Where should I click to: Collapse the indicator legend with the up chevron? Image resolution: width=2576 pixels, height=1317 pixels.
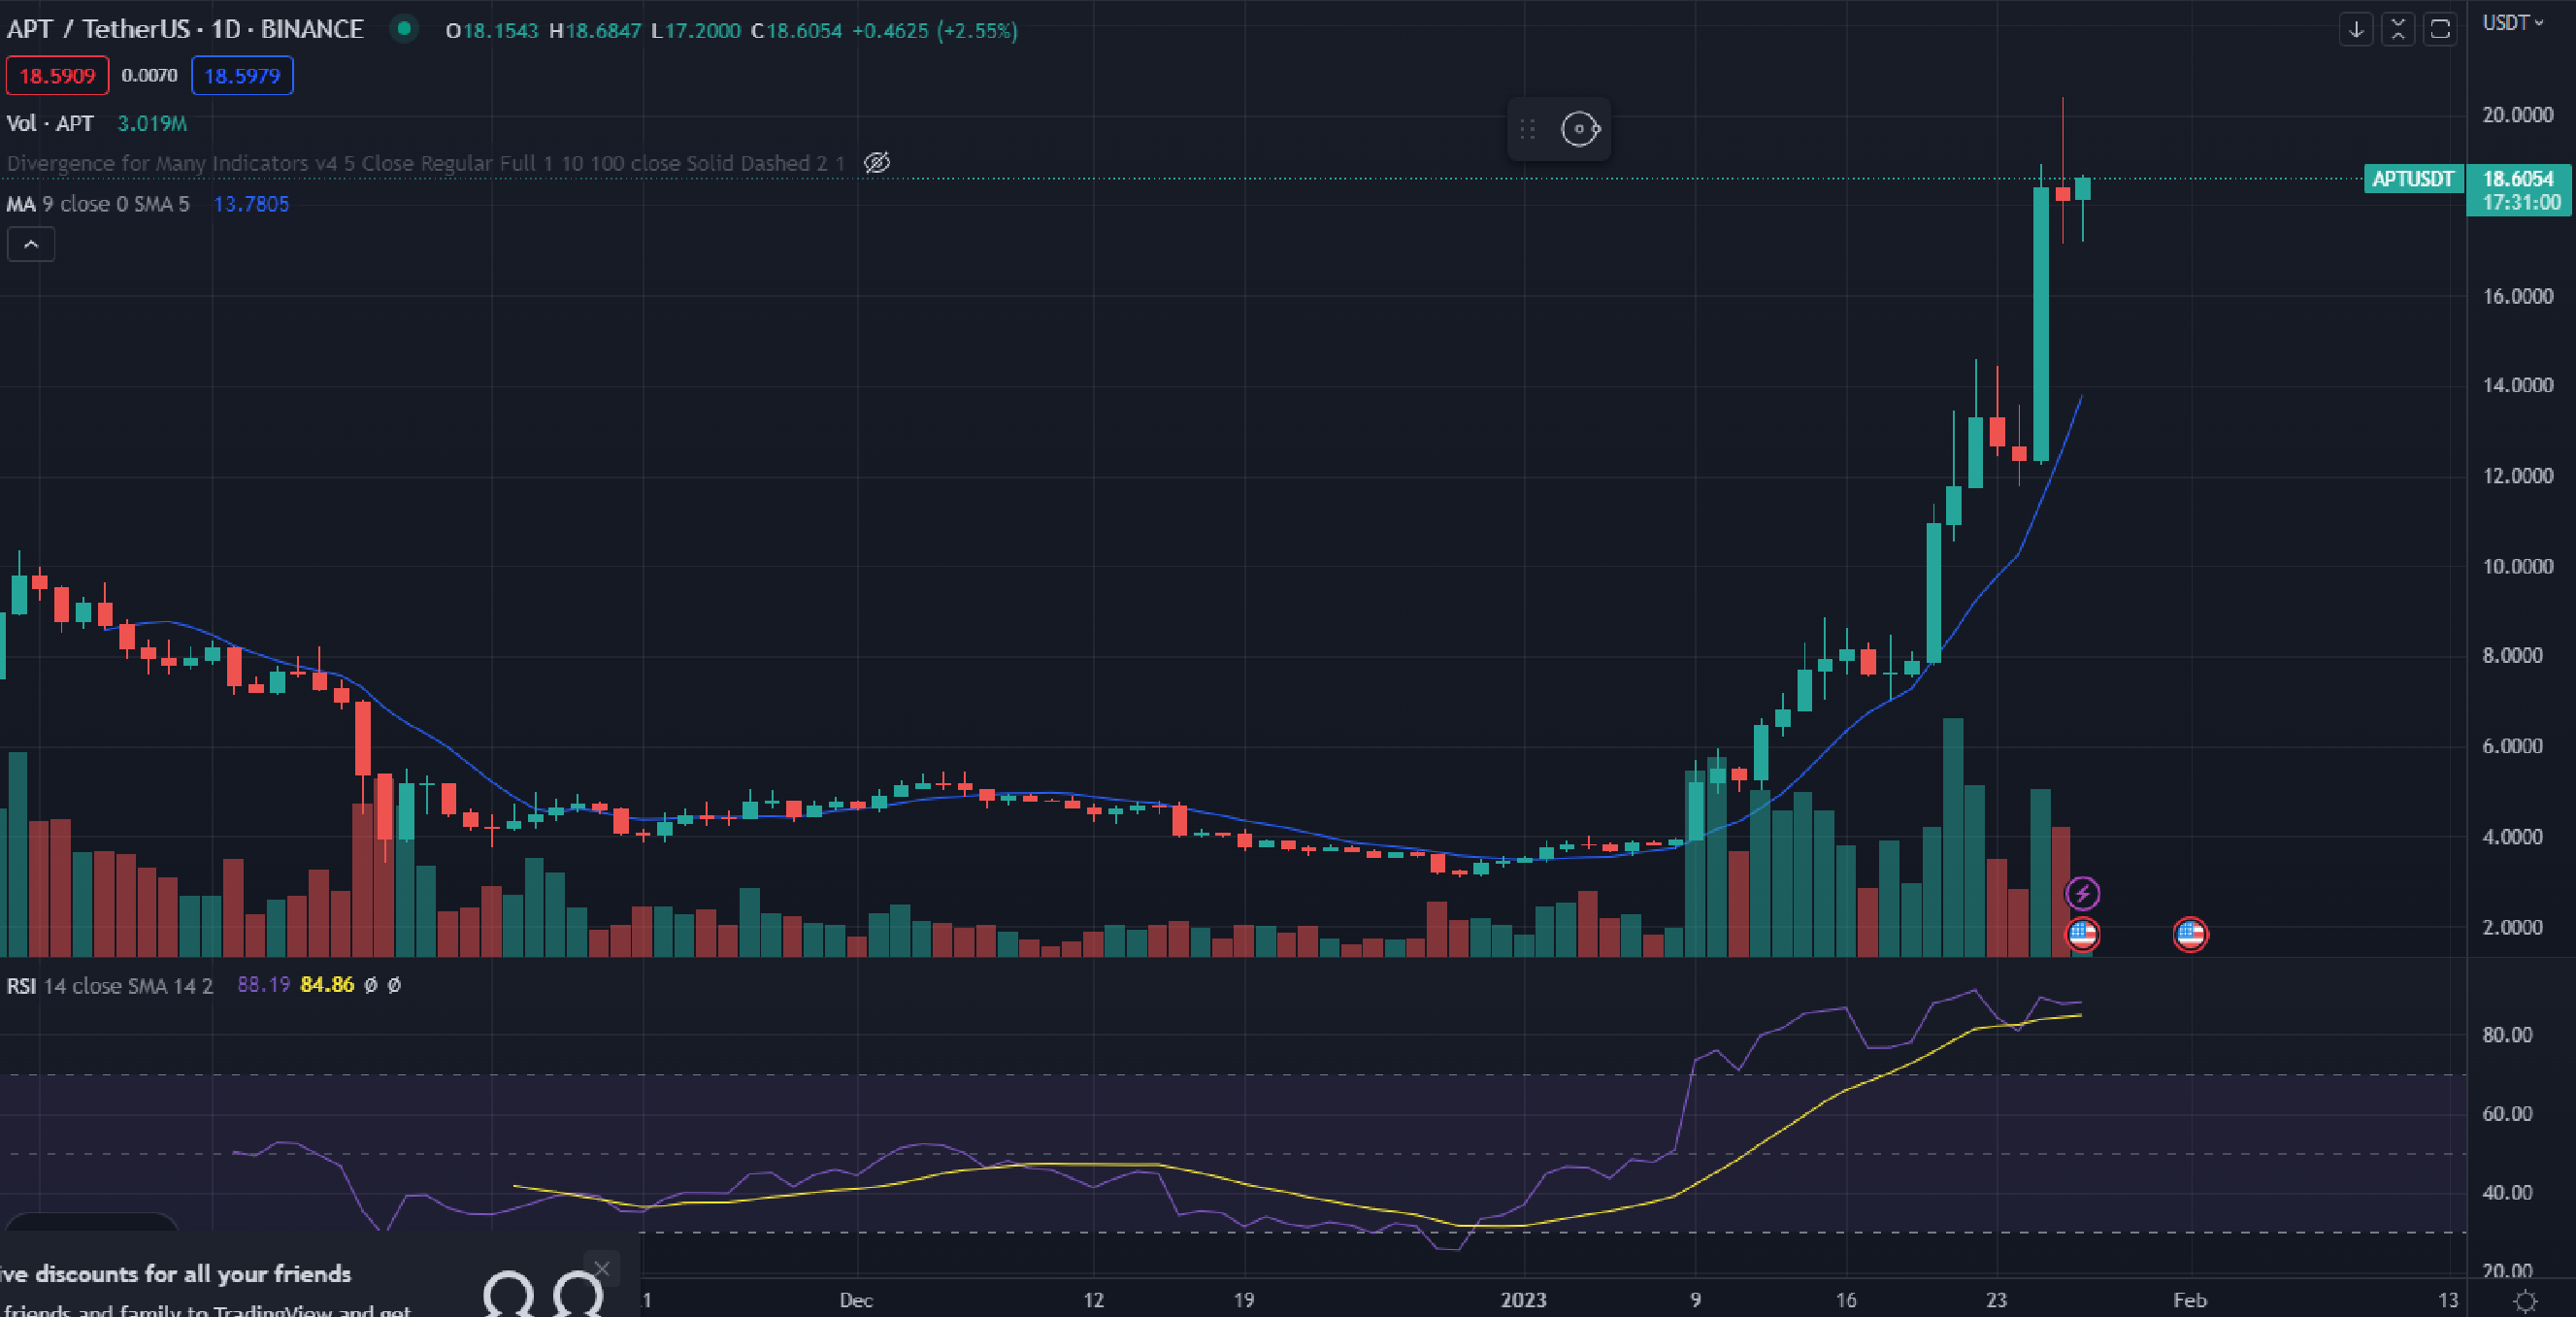[x=31, y=244]
